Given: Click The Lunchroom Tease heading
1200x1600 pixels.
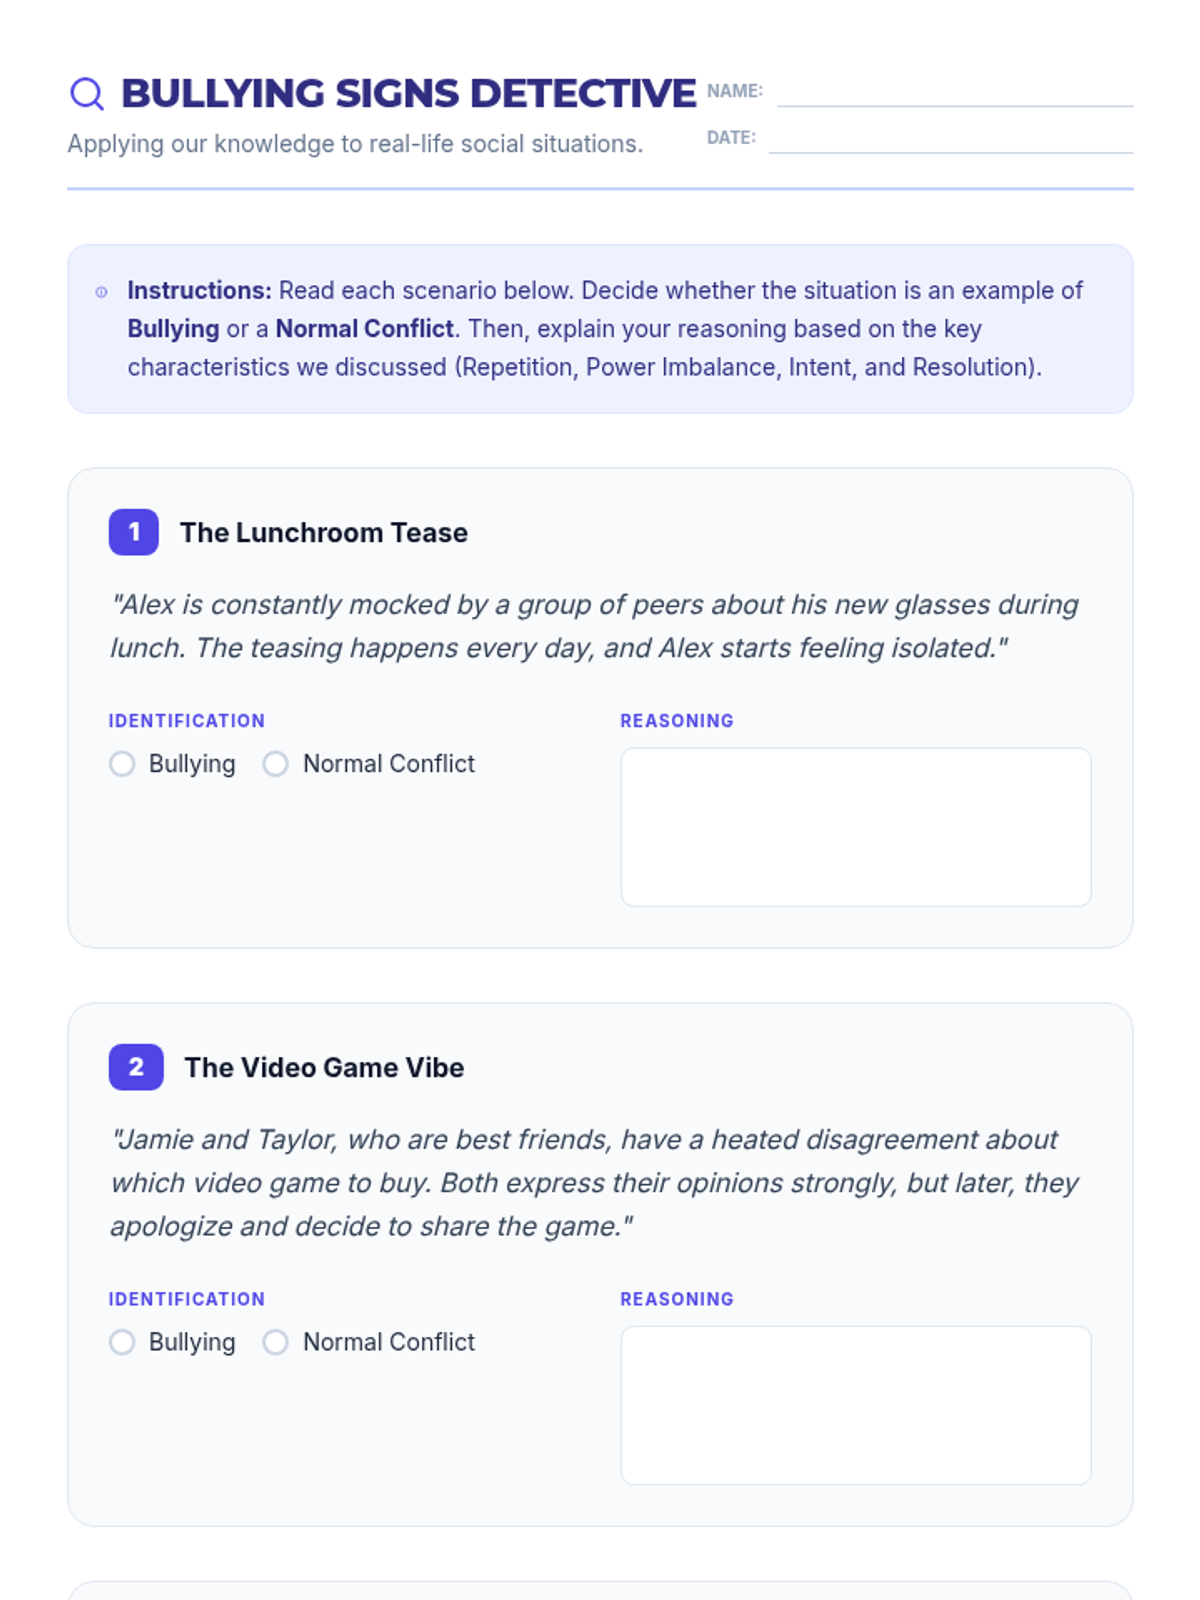Looking at the screenshot, I should (x=323, y=533).
